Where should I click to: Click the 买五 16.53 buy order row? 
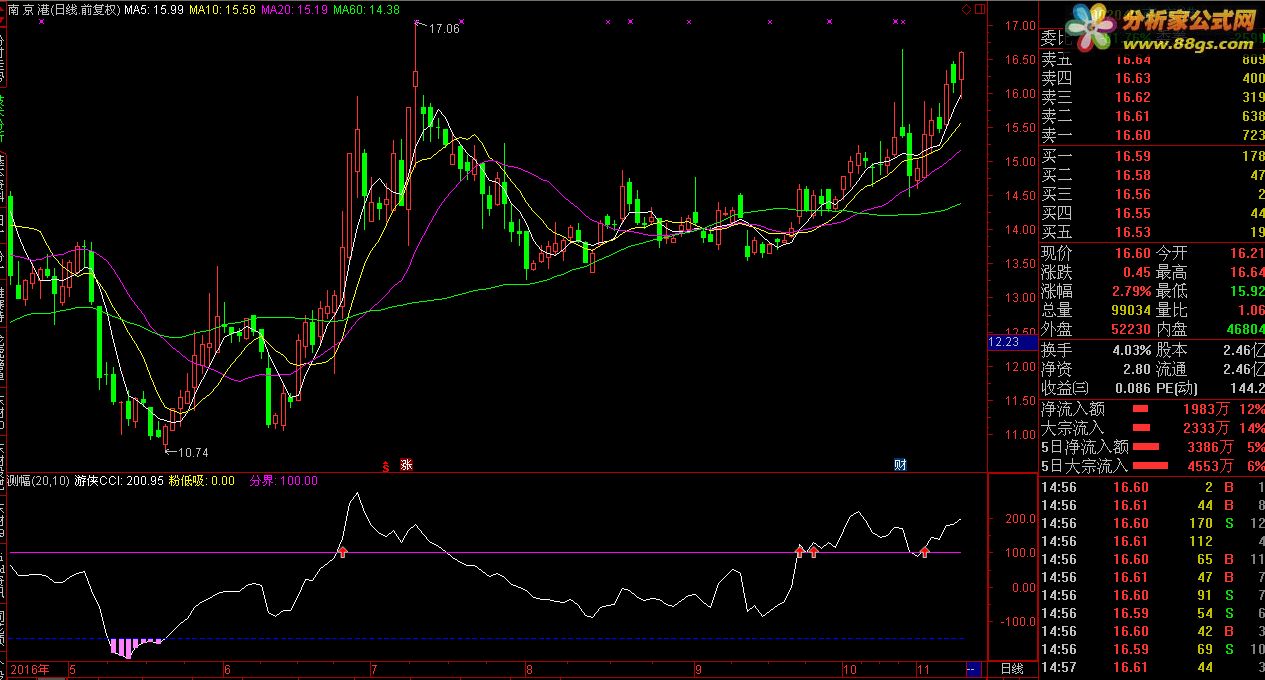[1152, 232]
